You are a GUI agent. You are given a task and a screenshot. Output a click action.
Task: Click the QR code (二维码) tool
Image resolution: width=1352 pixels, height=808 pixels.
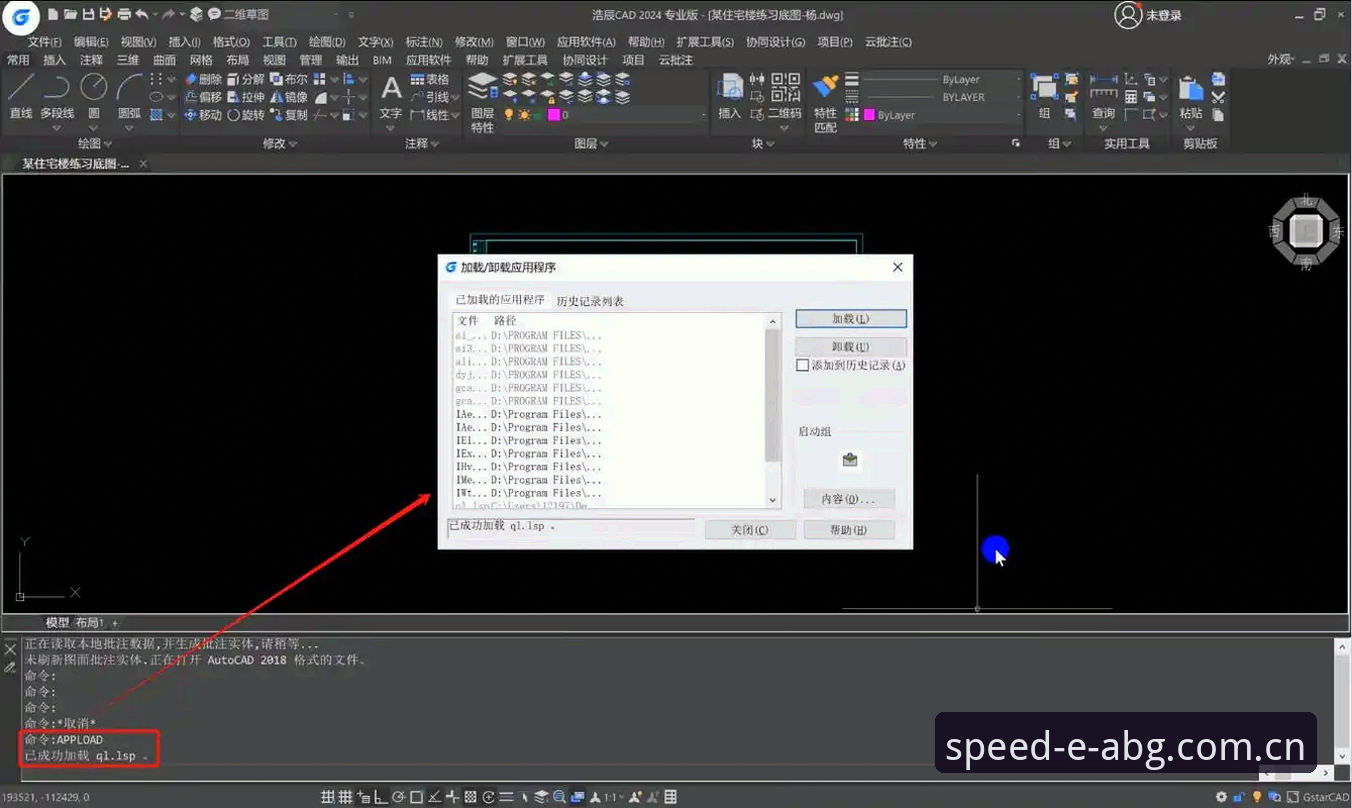[x=785, y=96]
